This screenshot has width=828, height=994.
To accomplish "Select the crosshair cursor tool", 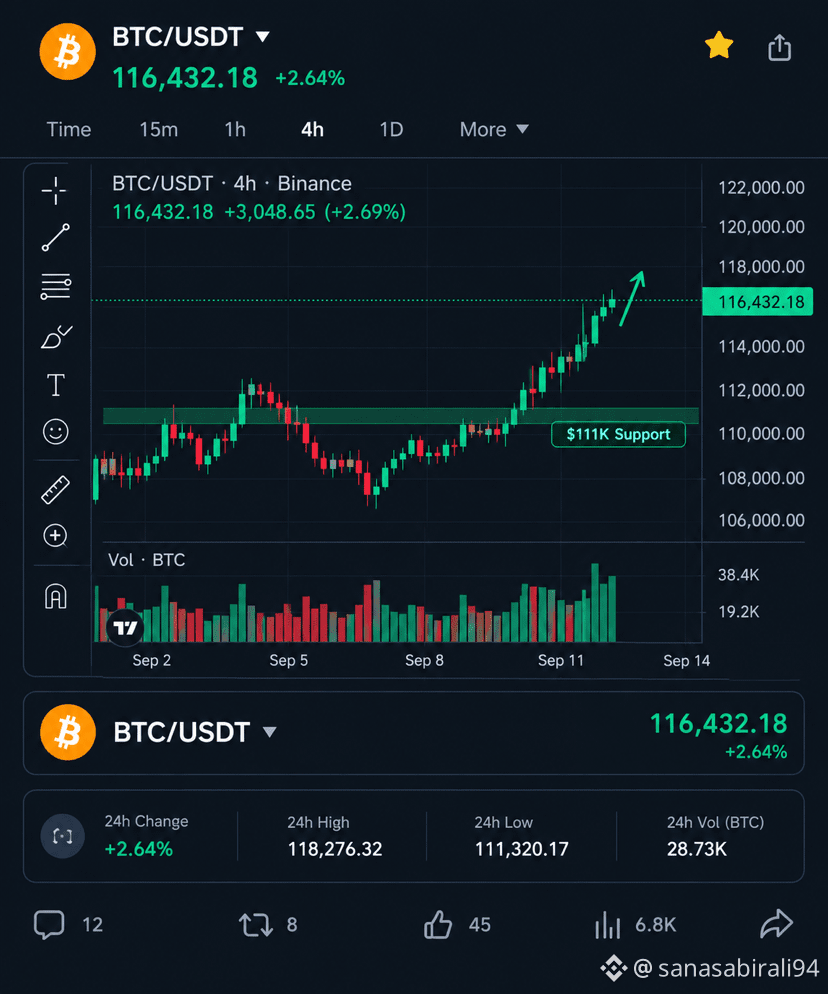I will click(x=55, y=191).
